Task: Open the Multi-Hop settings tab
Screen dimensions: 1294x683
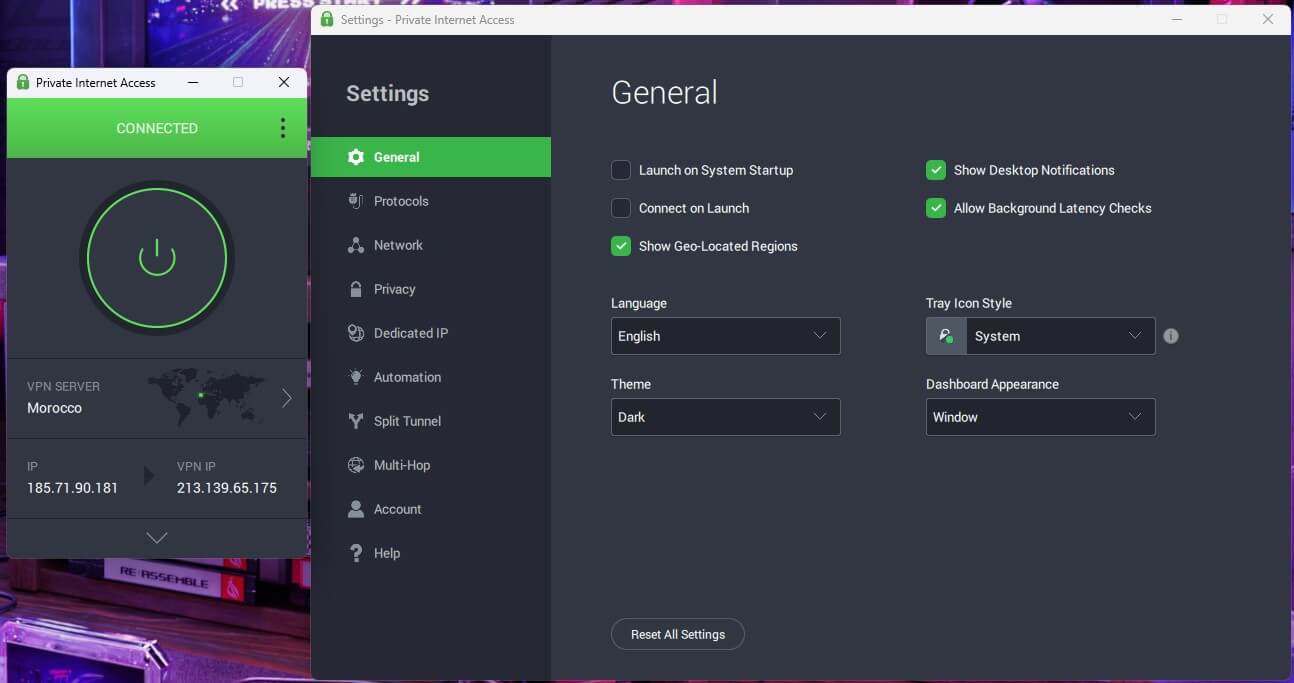Action: point(431,465)
